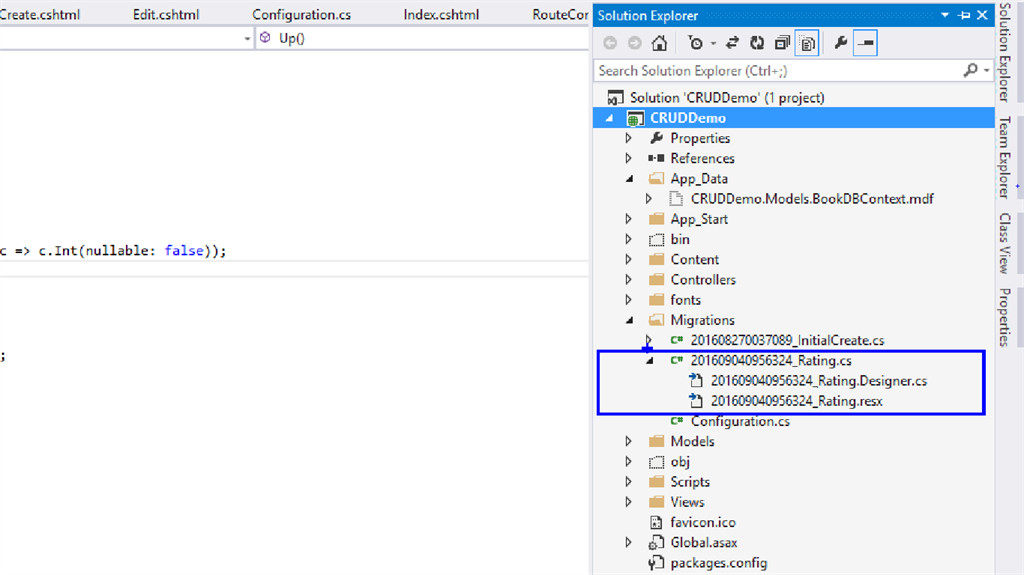
Task: Expand the Scripts folder
Action: (628, 482)
